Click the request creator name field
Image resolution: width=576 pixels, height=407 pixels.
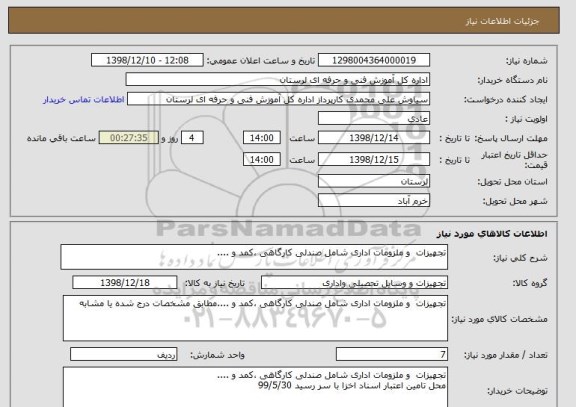click(278, 99)
